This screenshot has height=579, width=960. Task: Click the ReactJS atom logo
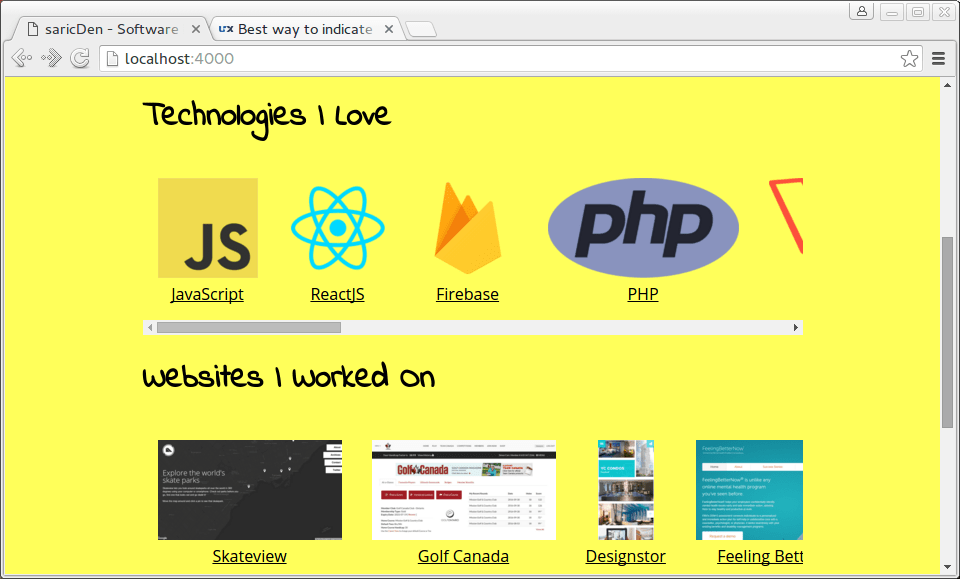[x=337, y=228]
